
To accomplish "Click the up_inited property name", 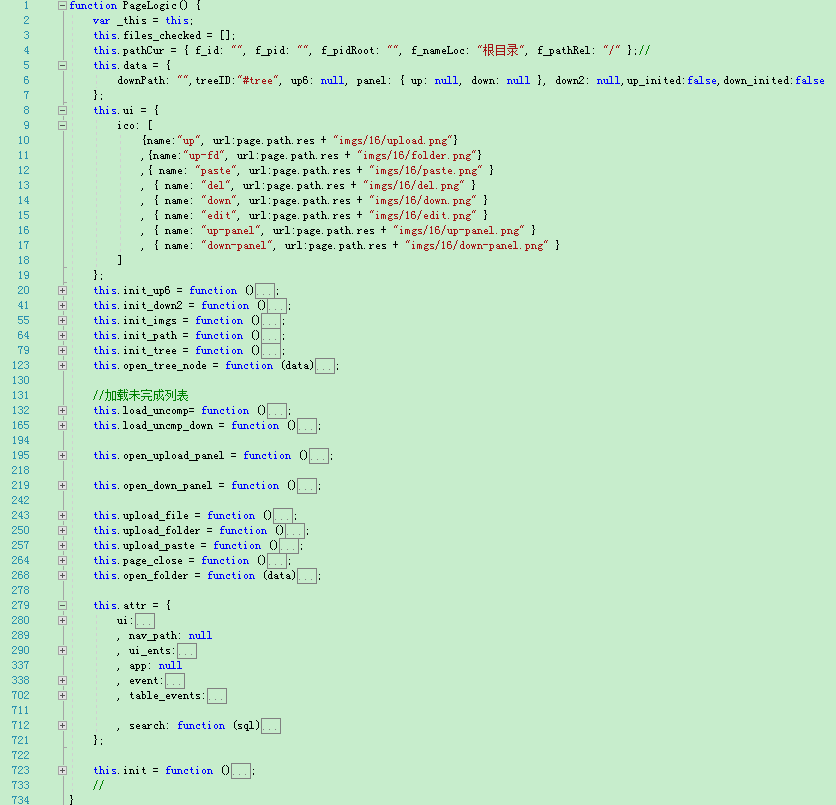I will tap(654, 80).
